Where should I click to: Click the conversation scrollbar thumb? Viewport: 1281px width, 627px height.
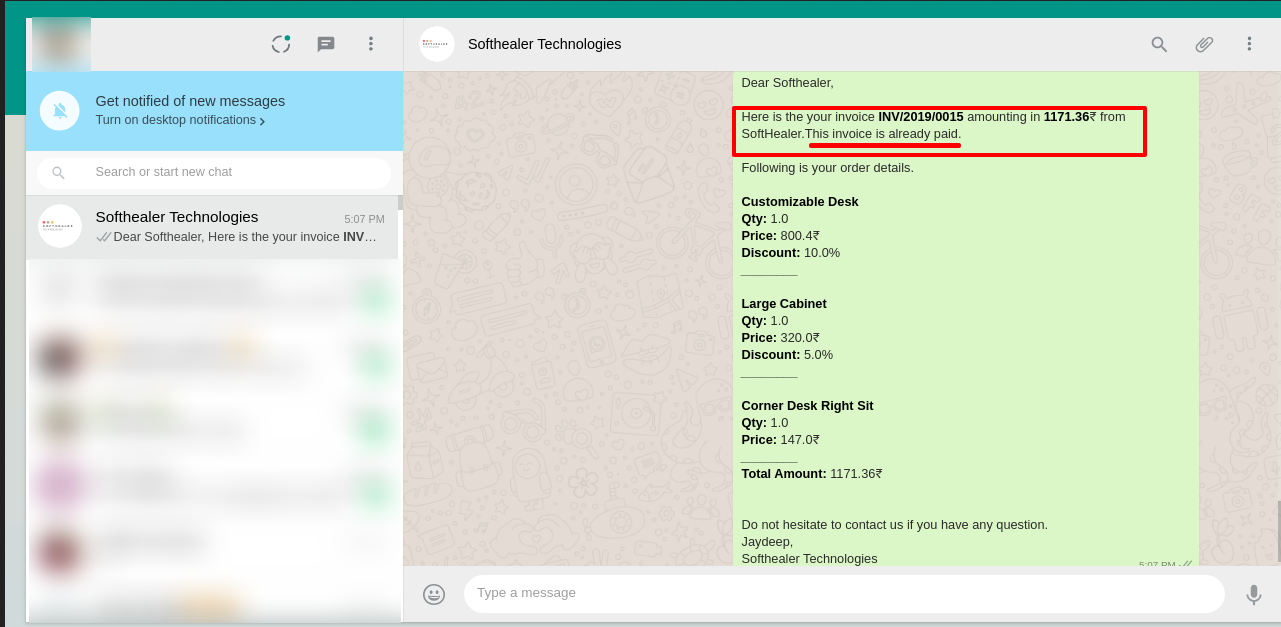[x=1278, y=531]
